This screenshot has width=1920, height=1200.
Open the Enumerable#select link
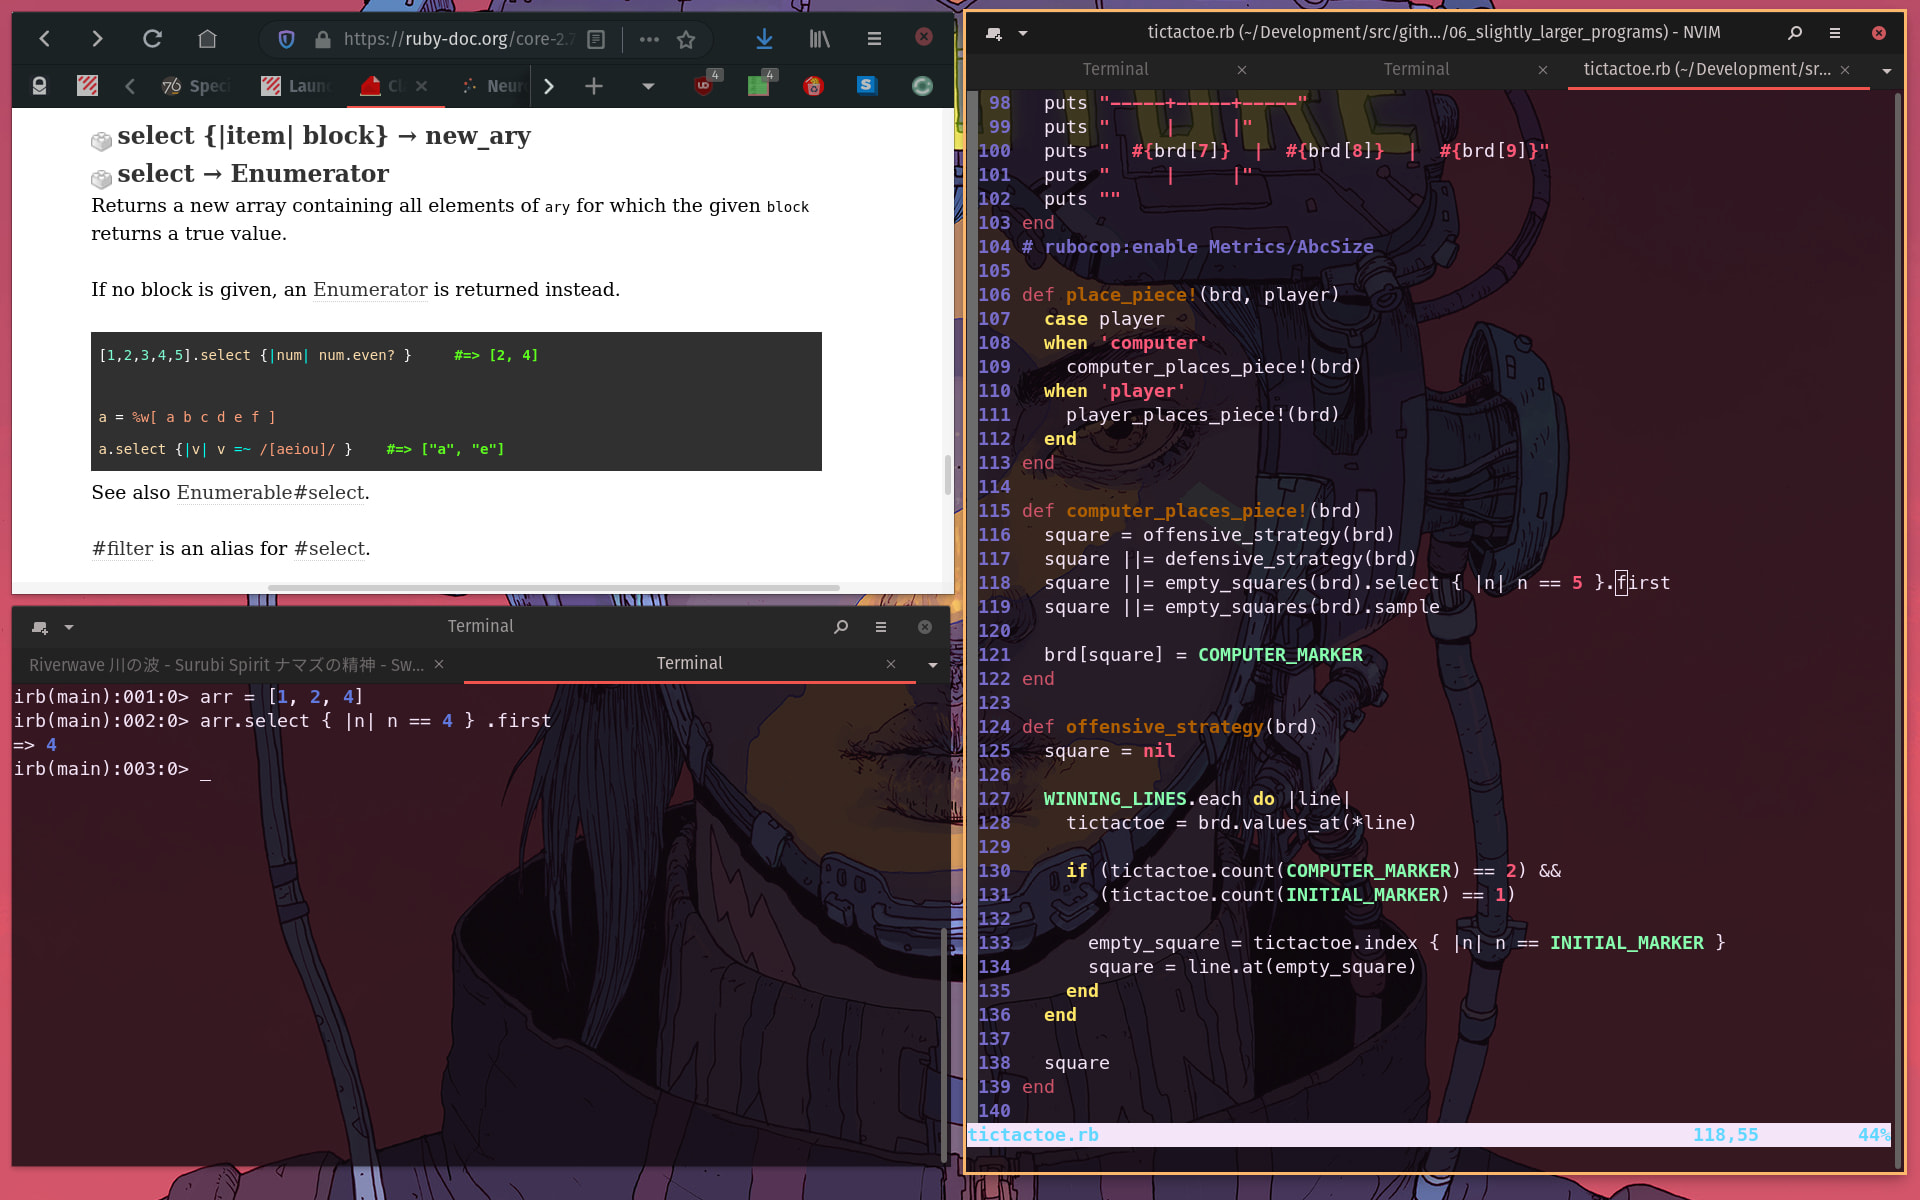[x=270, y=493]
